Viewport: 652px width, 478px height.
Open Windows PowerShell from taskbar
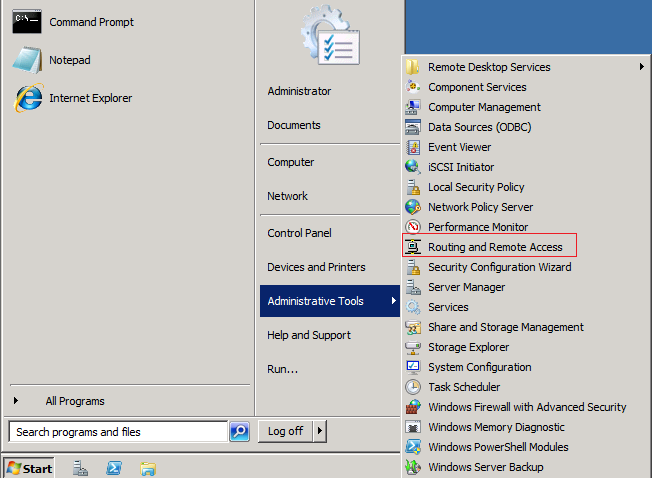(115, 468)
